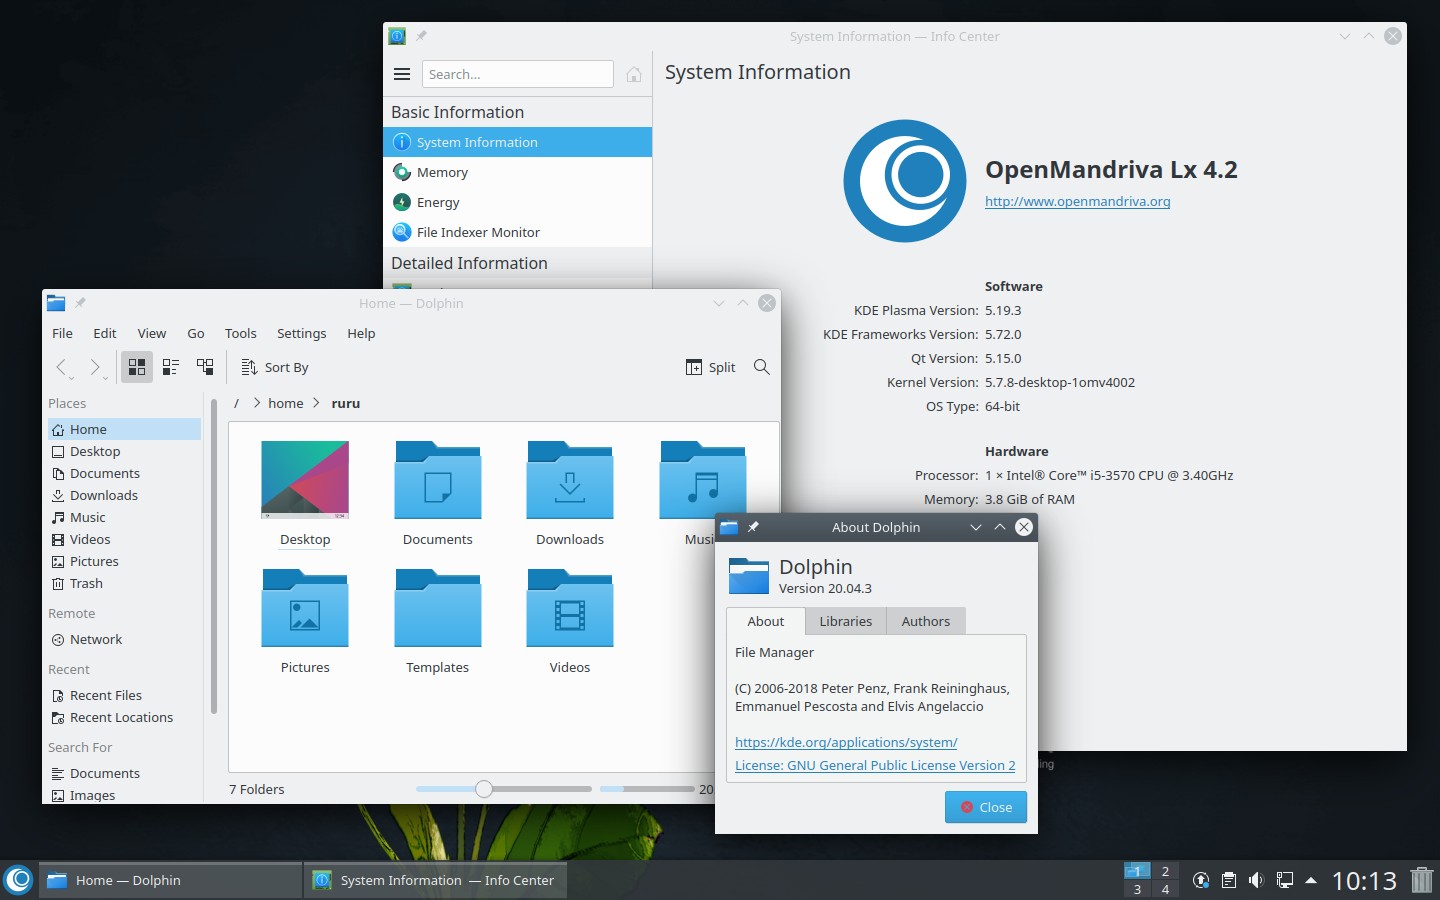Select Videos in the Places panel
The height and width of the screenshot is (900, 1440).
click(x=124, y=539)
